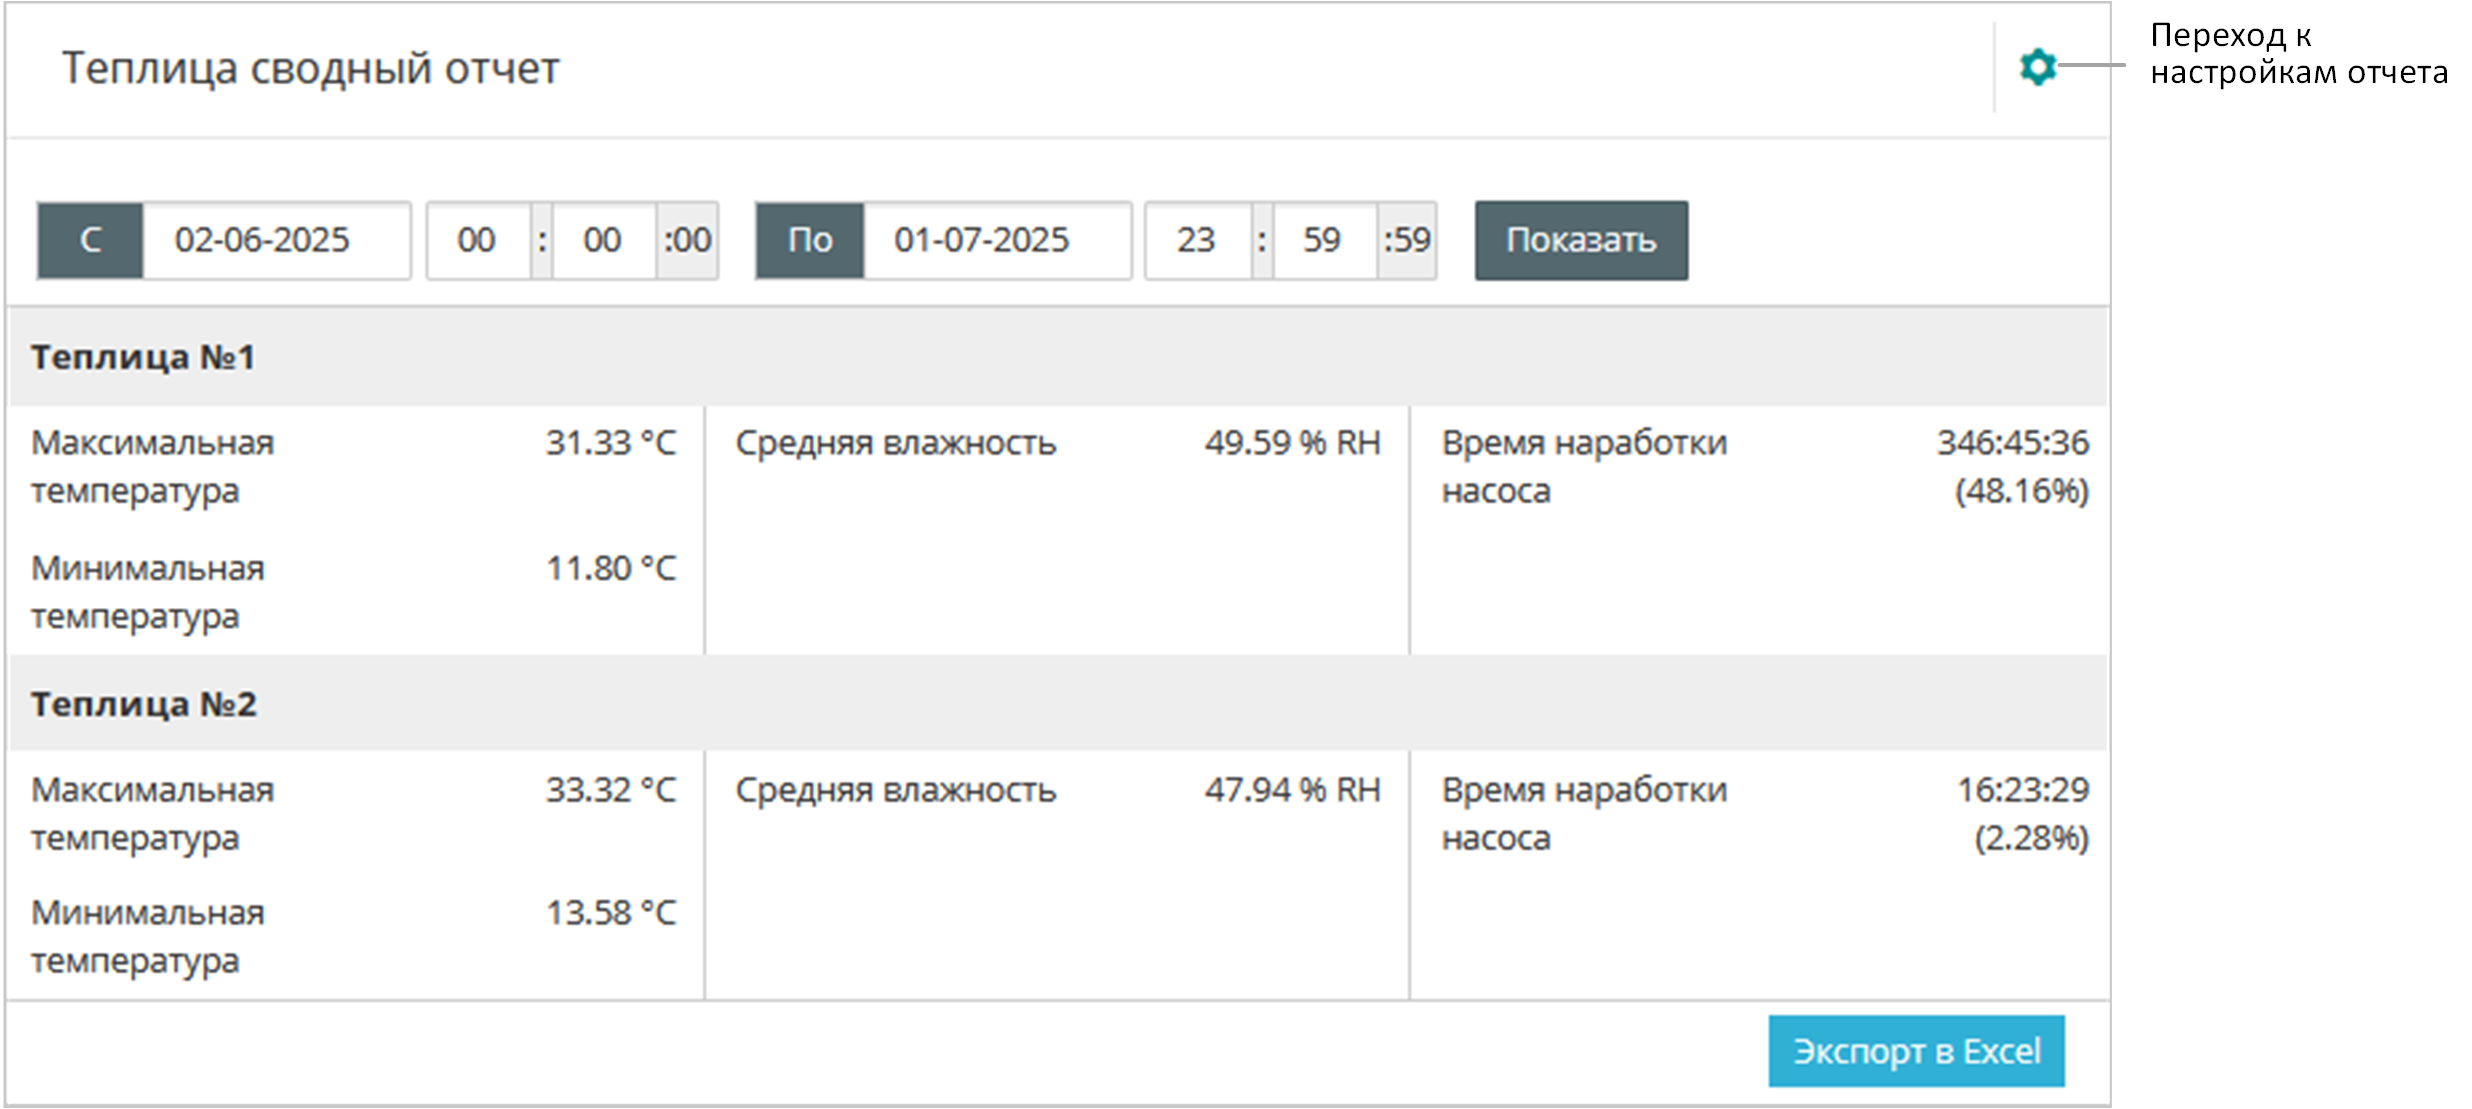Open report settings via gear icon
This screenshot has height=1109, width=2472.
coord(2037,67)
